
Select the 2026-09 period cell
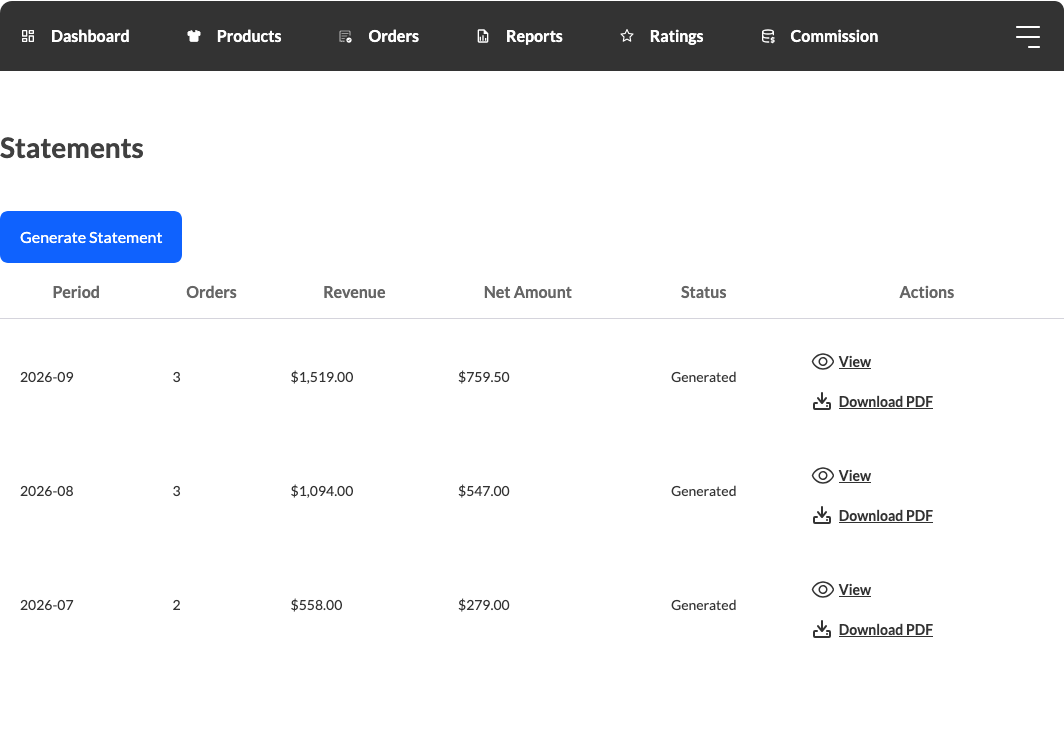(x=47, y=377)
